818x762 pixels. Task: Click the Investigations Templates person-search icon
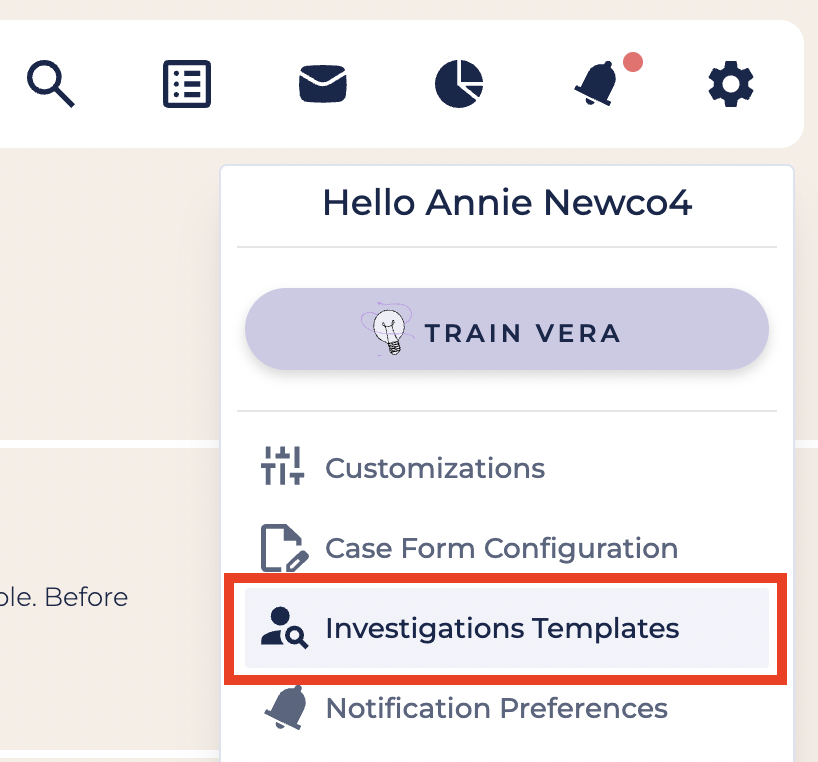(x=284, y=628)
